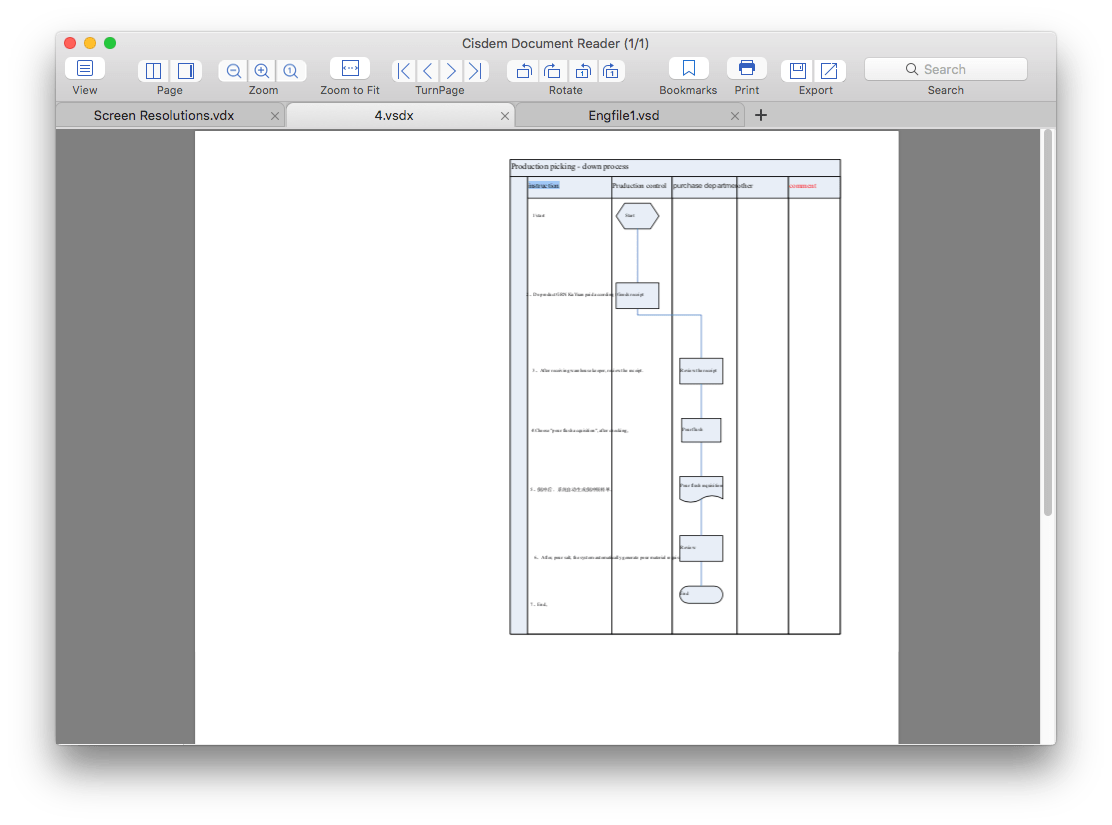1112x825 pixels.
Task: Select the single page layout icon
Action: tap(154, 70)
